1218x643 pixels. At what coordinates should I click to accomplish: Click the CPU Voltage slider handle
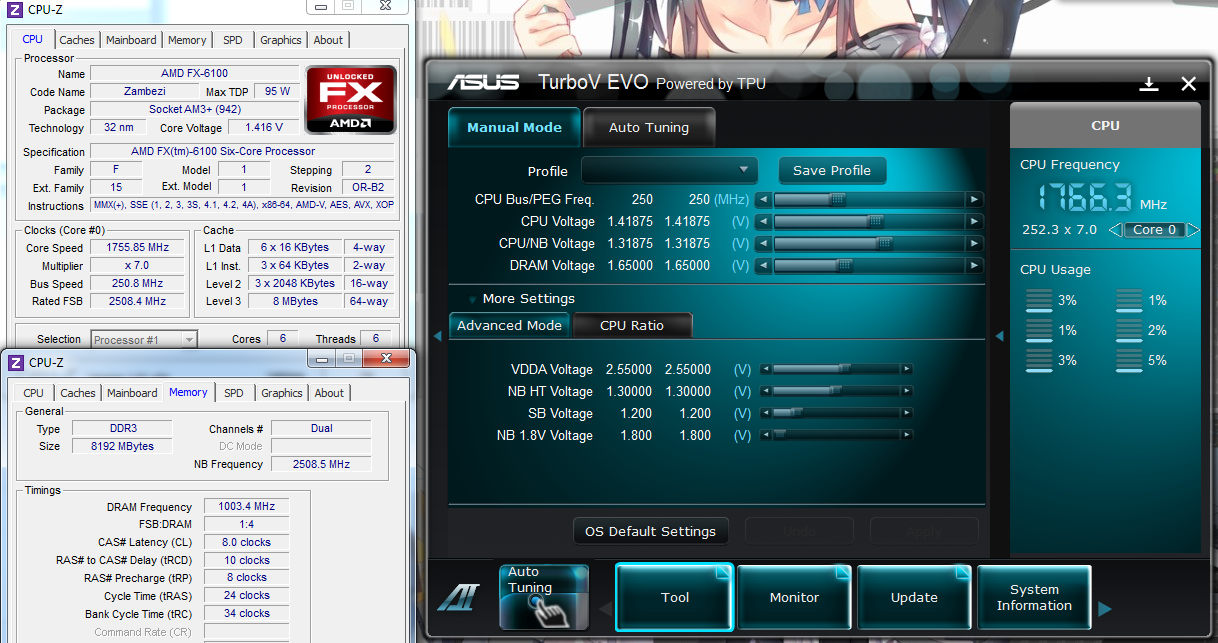point(874,222)
